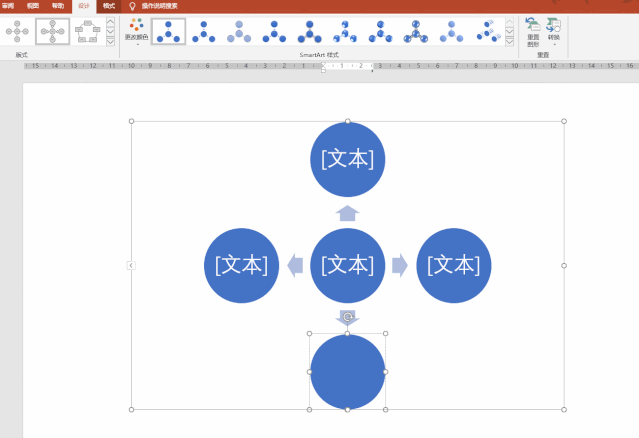Apply the first Simple Fill SmartArt style
The image size is (639, 438).
pos(168,31)
